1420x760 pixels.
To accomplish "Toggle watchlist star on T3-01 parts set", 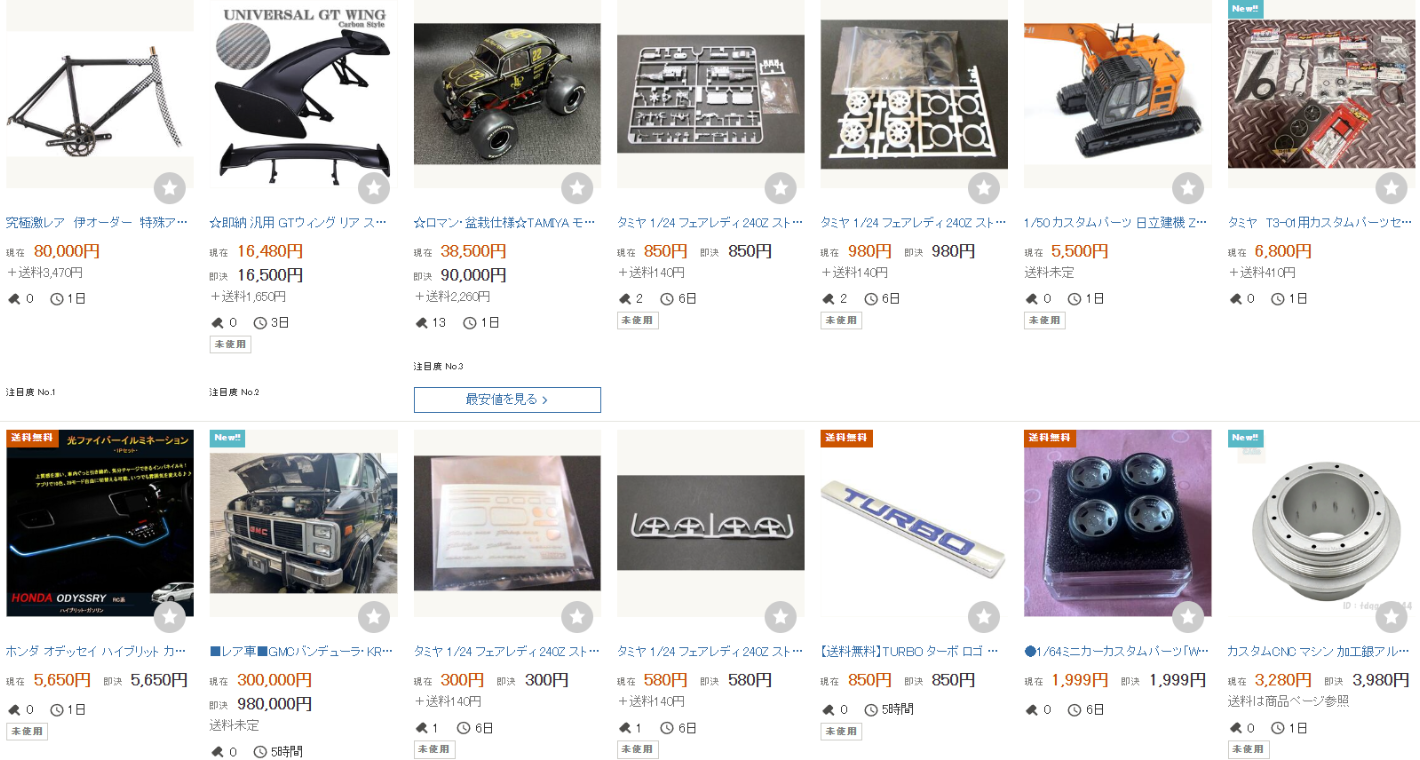I will coord(1391,188).
